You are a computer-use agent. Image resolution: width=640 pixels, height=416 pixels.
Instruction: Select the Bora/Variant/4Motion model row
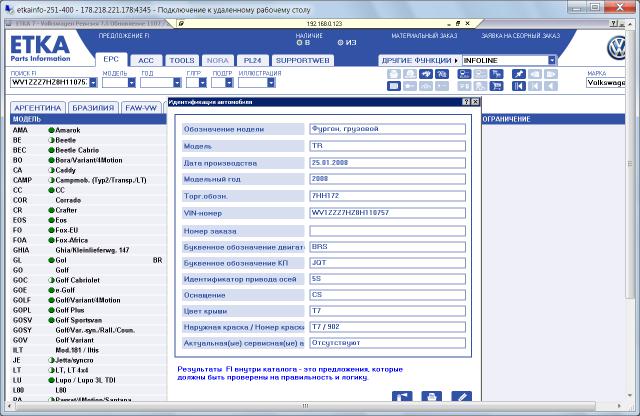click(88, 160)
